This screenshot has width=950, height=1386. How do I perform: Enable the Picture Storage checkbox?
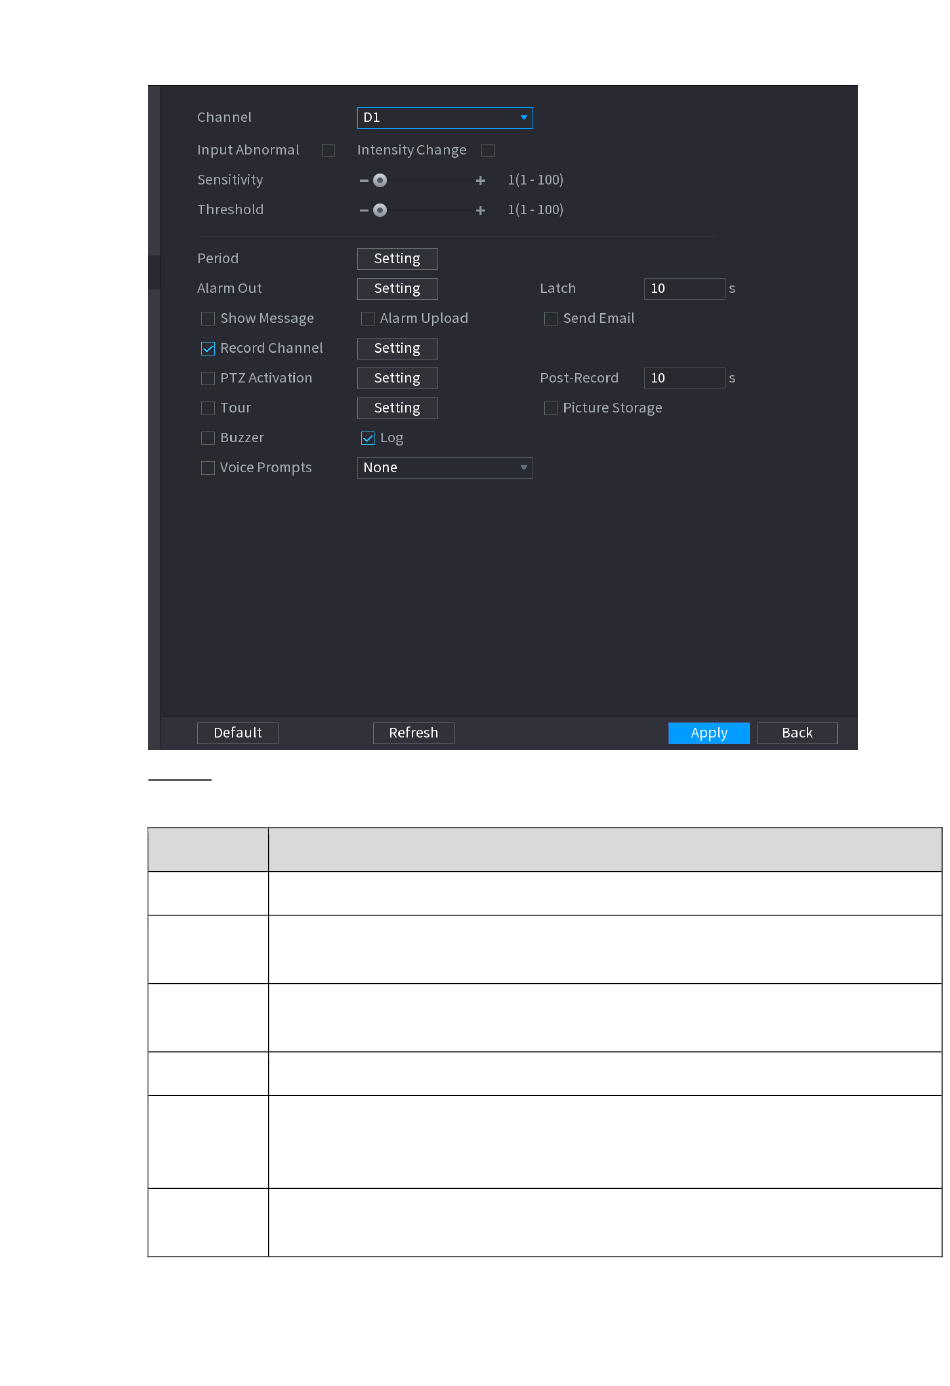pyautogui.click(x=551, y=408)
